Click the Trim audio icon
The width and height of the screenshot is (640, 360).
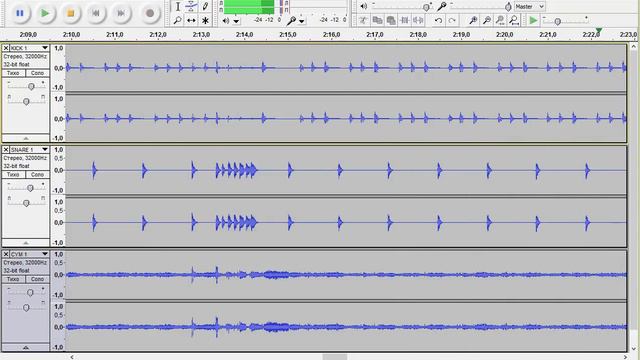pos(404,20)
